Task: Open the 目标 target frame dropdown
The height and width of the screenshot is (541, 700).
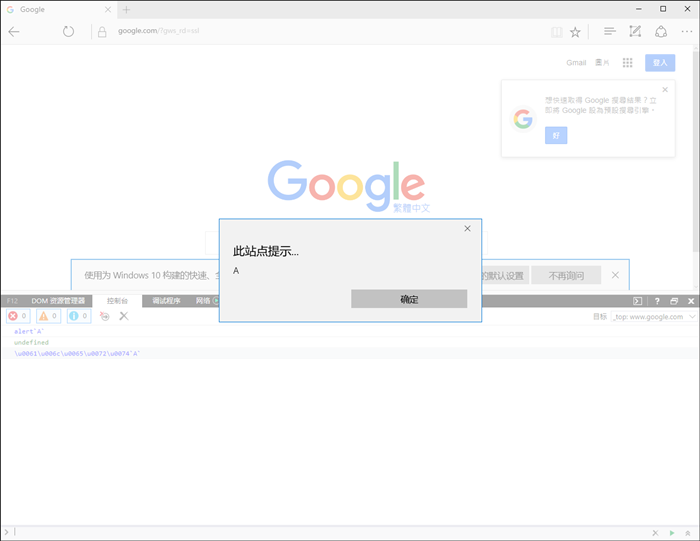Action: (x=654, y=316)
